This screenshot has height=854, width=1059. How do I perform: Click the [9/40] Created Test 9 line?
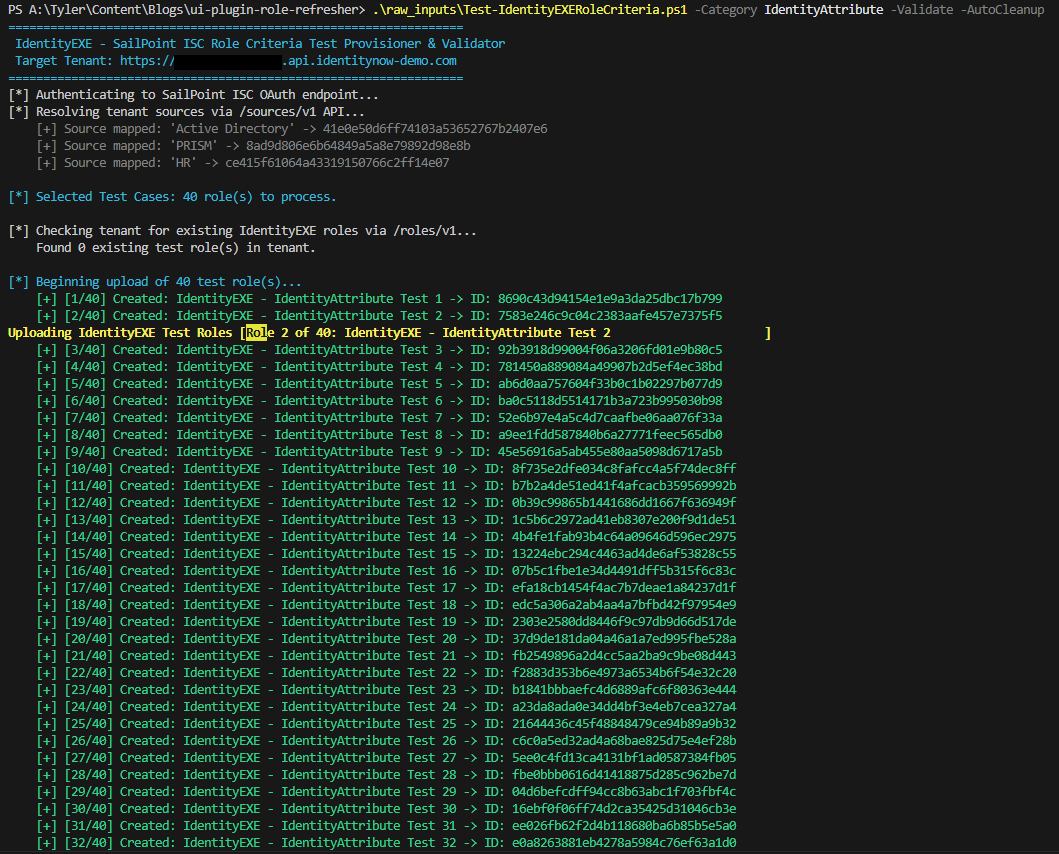[x=380, y=451]
